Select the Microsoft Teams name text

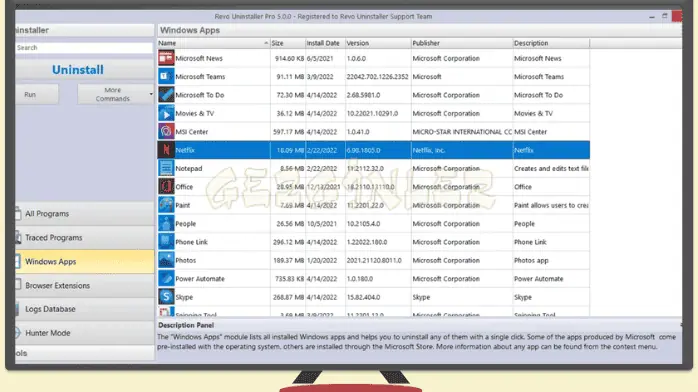[x=200, y=77]
